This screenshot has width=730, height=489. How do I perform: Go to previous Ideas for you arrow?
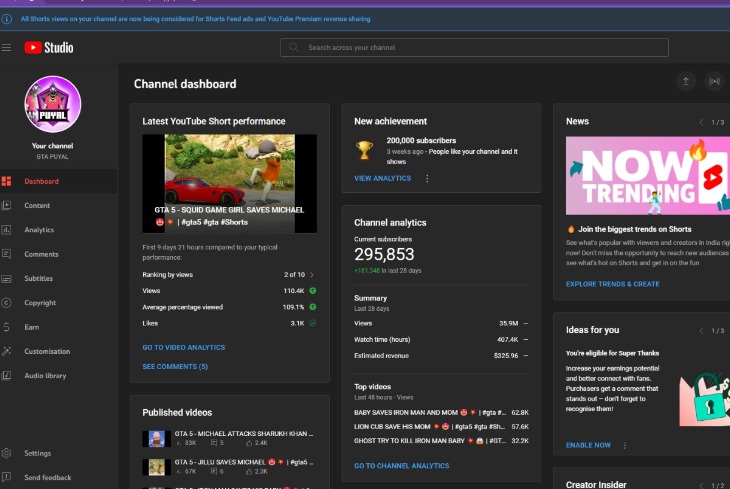pyautogui.click(x=701, y=331)
